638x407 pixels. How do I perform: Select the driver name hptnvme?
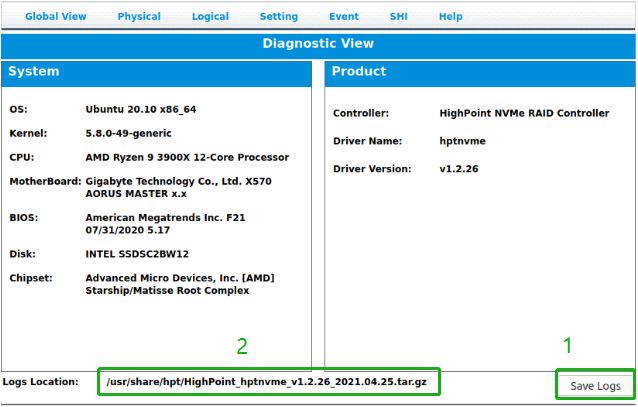click(x=462, y=141)
